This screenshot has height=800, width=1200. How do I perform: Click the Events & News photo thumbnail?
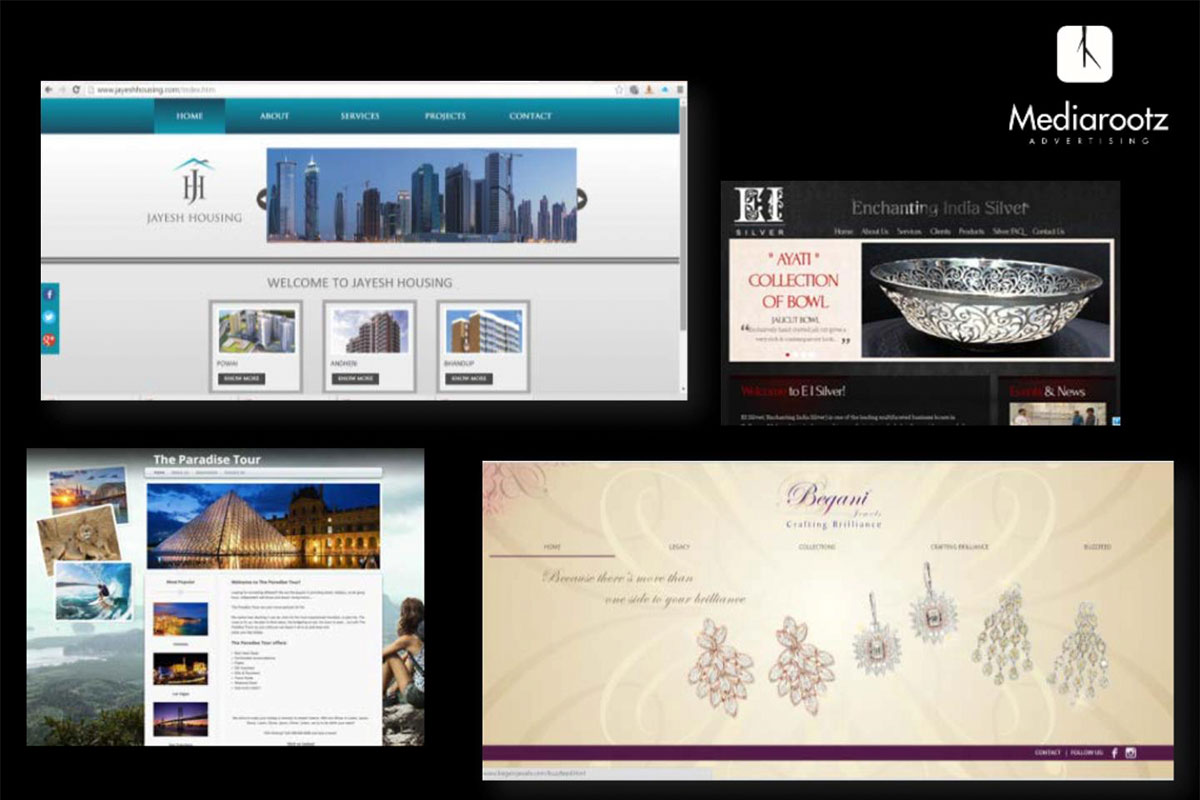tap(1057, 414)
